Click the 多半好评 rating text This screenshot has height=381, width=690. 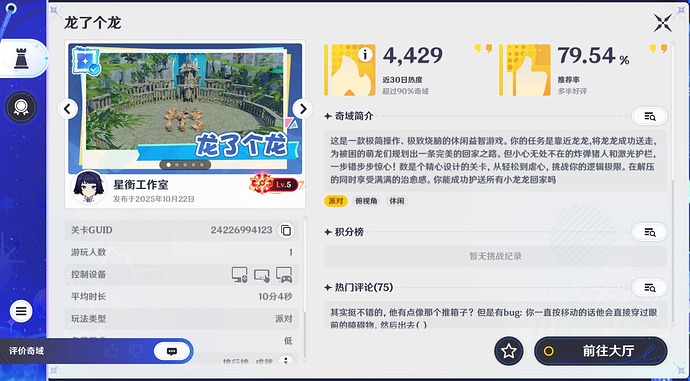pos(572,92)
